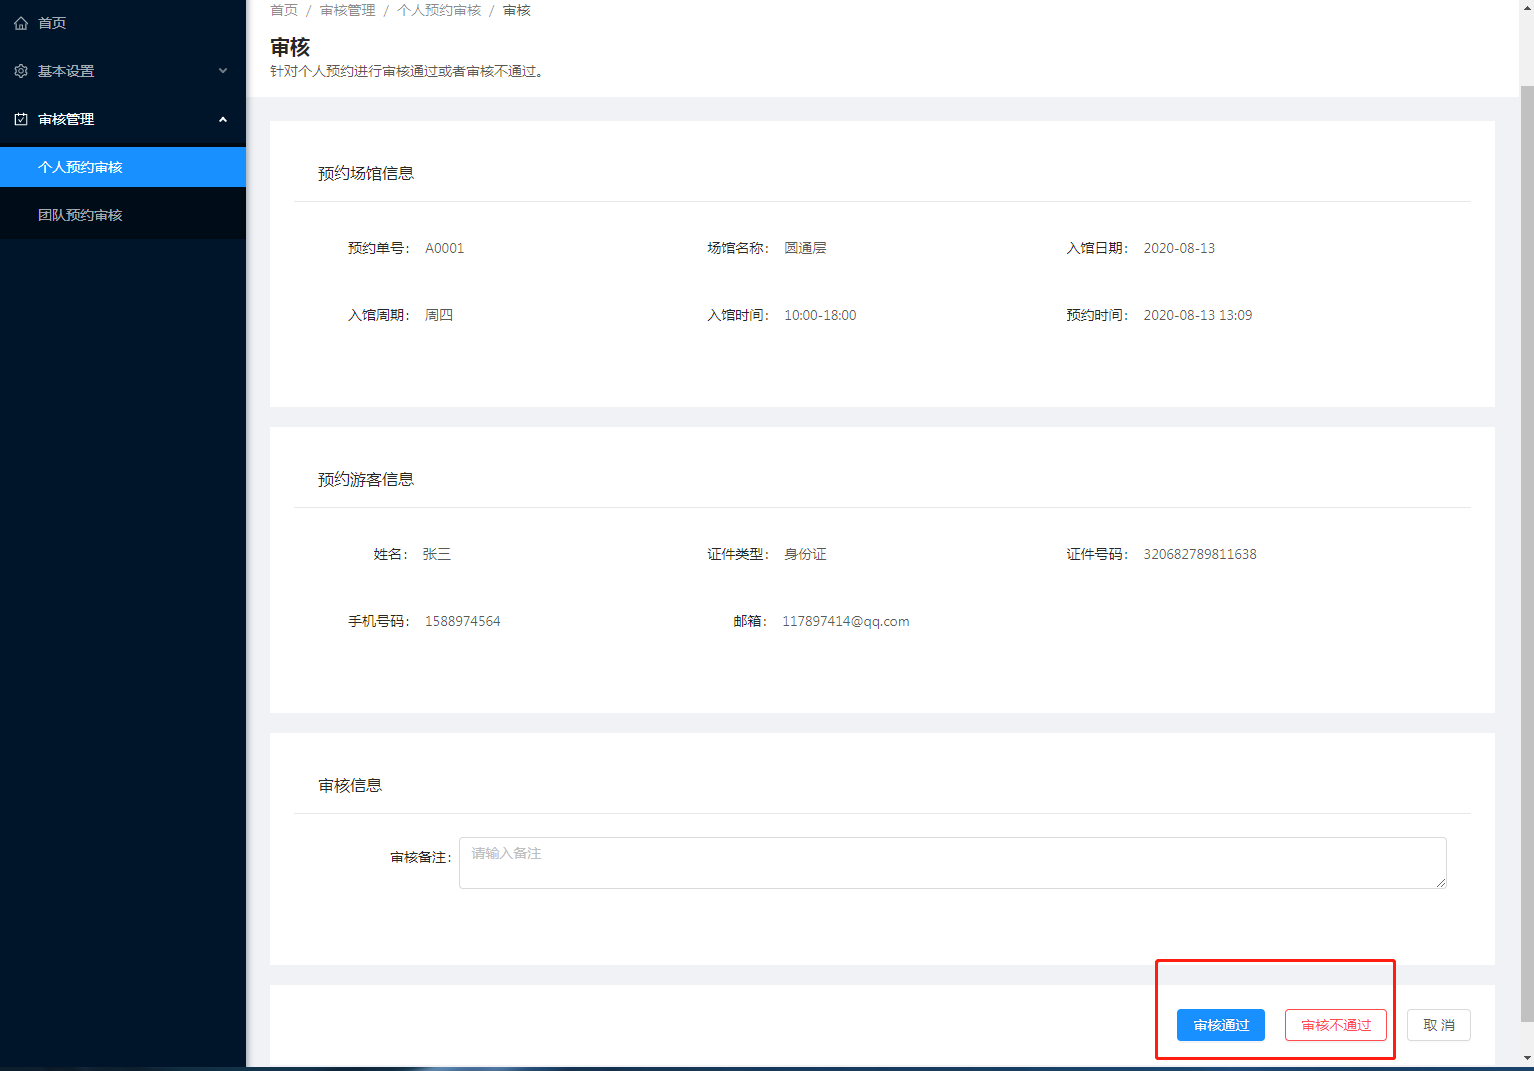Click the 预约单号 field label

pos(379,248)
